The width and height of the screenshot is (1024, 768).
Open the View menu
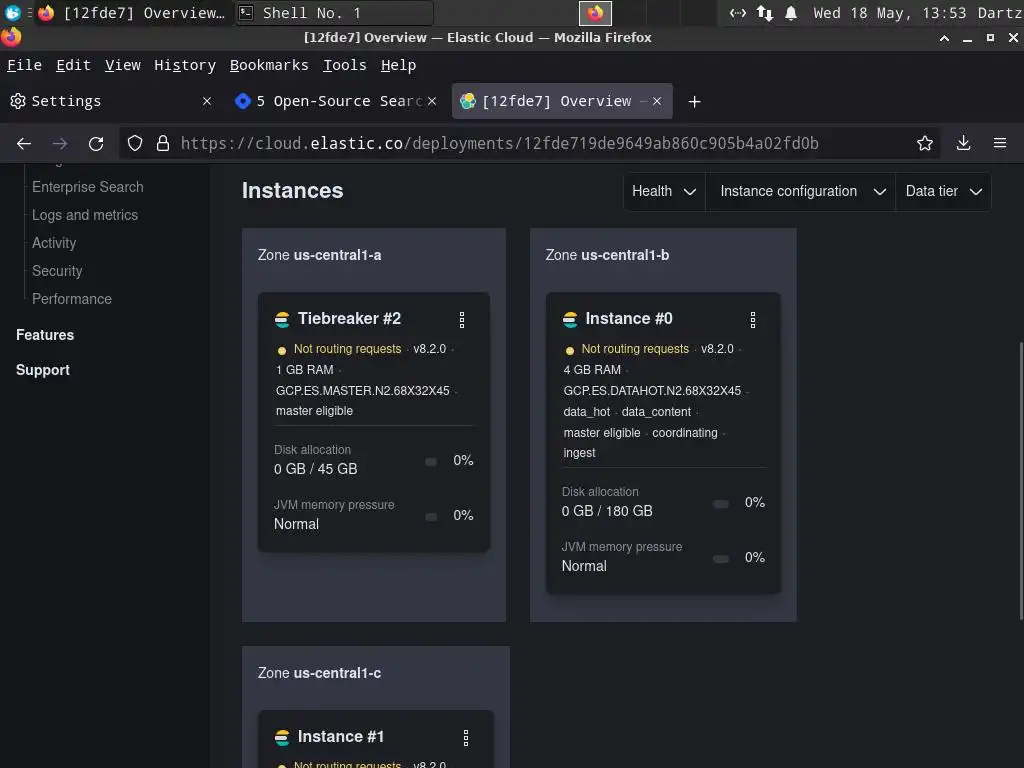coord(123,65)
